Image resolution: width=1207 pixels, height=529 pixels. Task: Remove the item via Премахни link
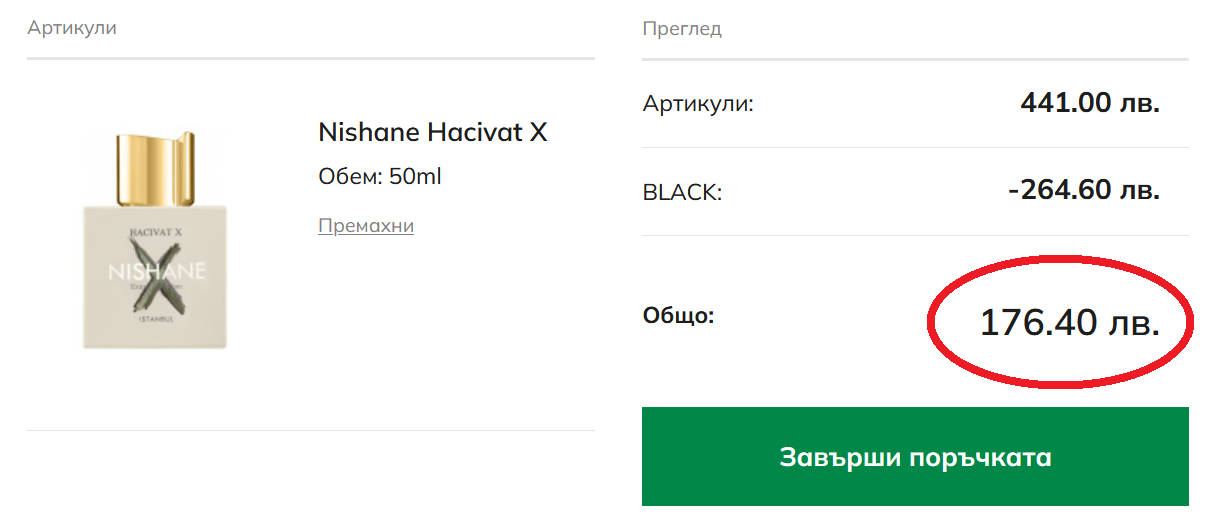tap(365, 226)
